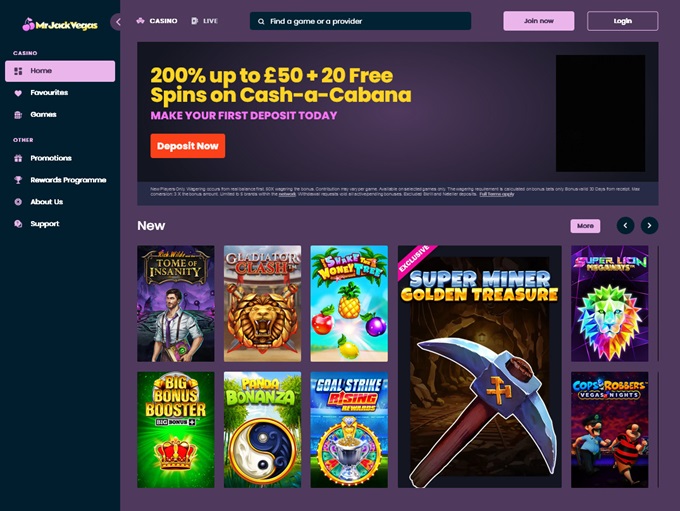Open the Casino tab in the header

(157, 21)
